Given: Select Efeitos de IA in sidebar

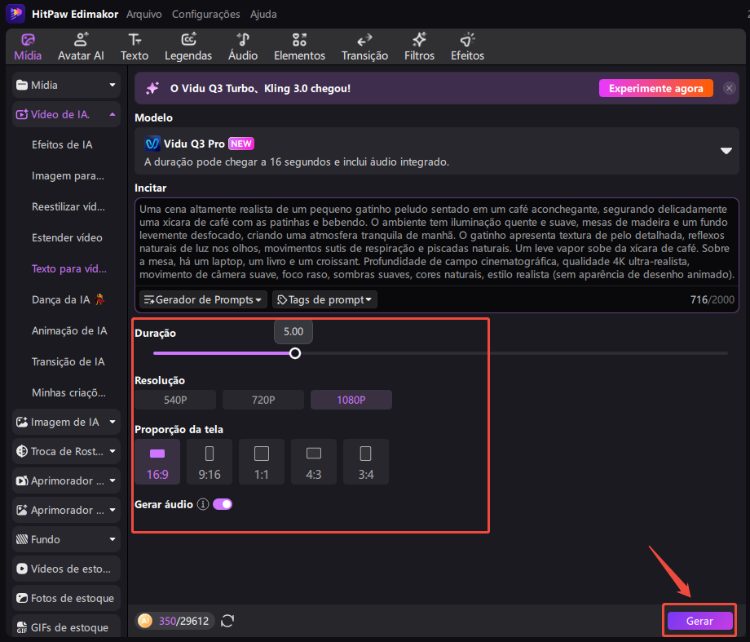Looking at the screenshot, I should click(x=62, y=144).
